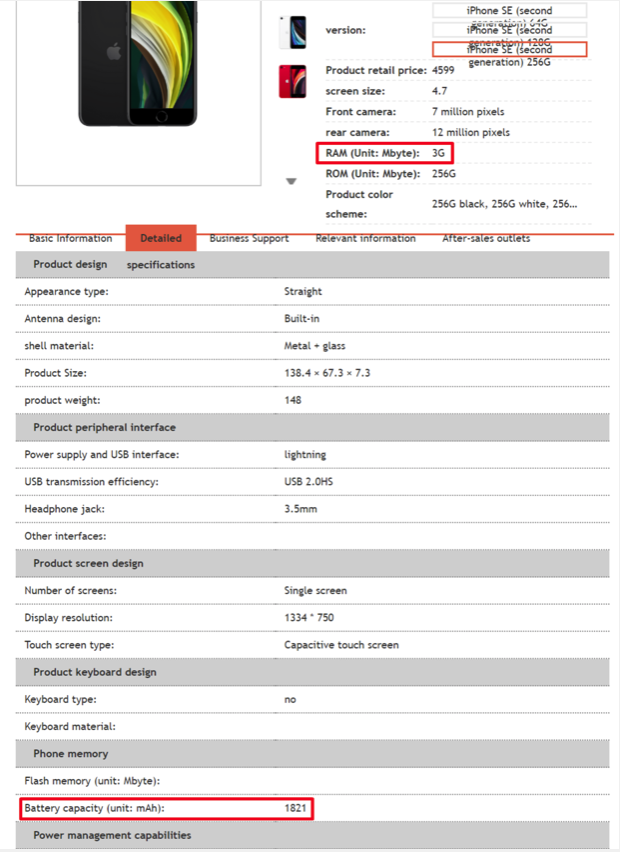Click the Product screen design header
This screenshot has height=852, width=620.
point(88,563)
